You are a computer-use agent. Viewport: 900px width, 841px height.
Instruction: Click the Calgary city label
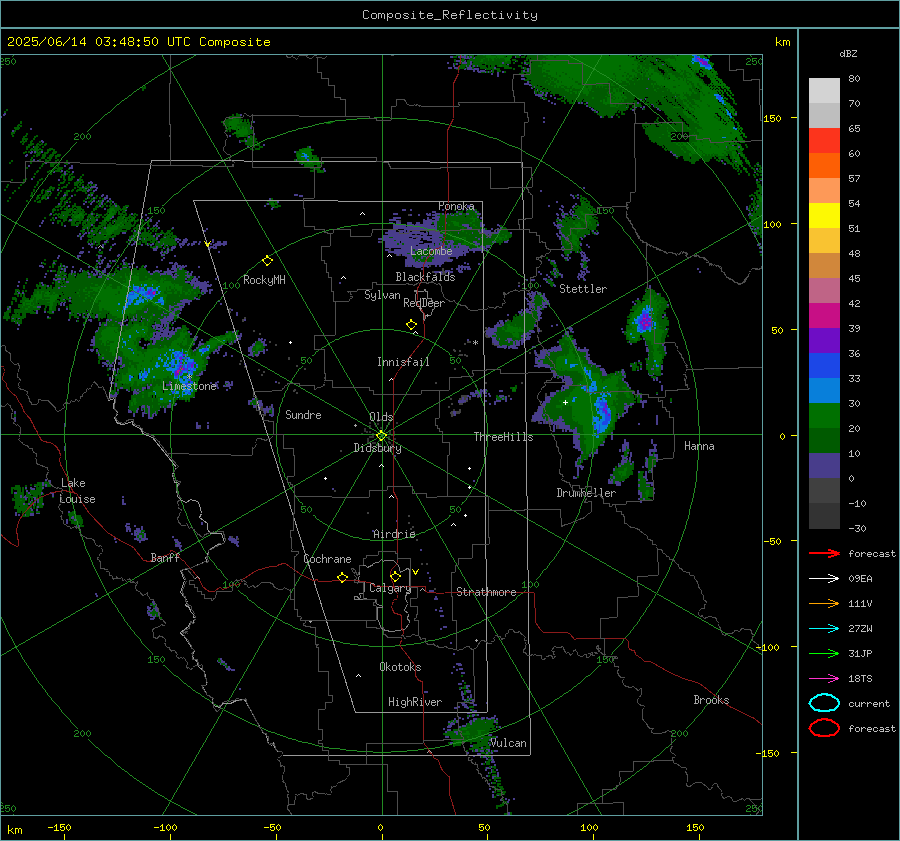pyautogui.click(x=390, y=588)
